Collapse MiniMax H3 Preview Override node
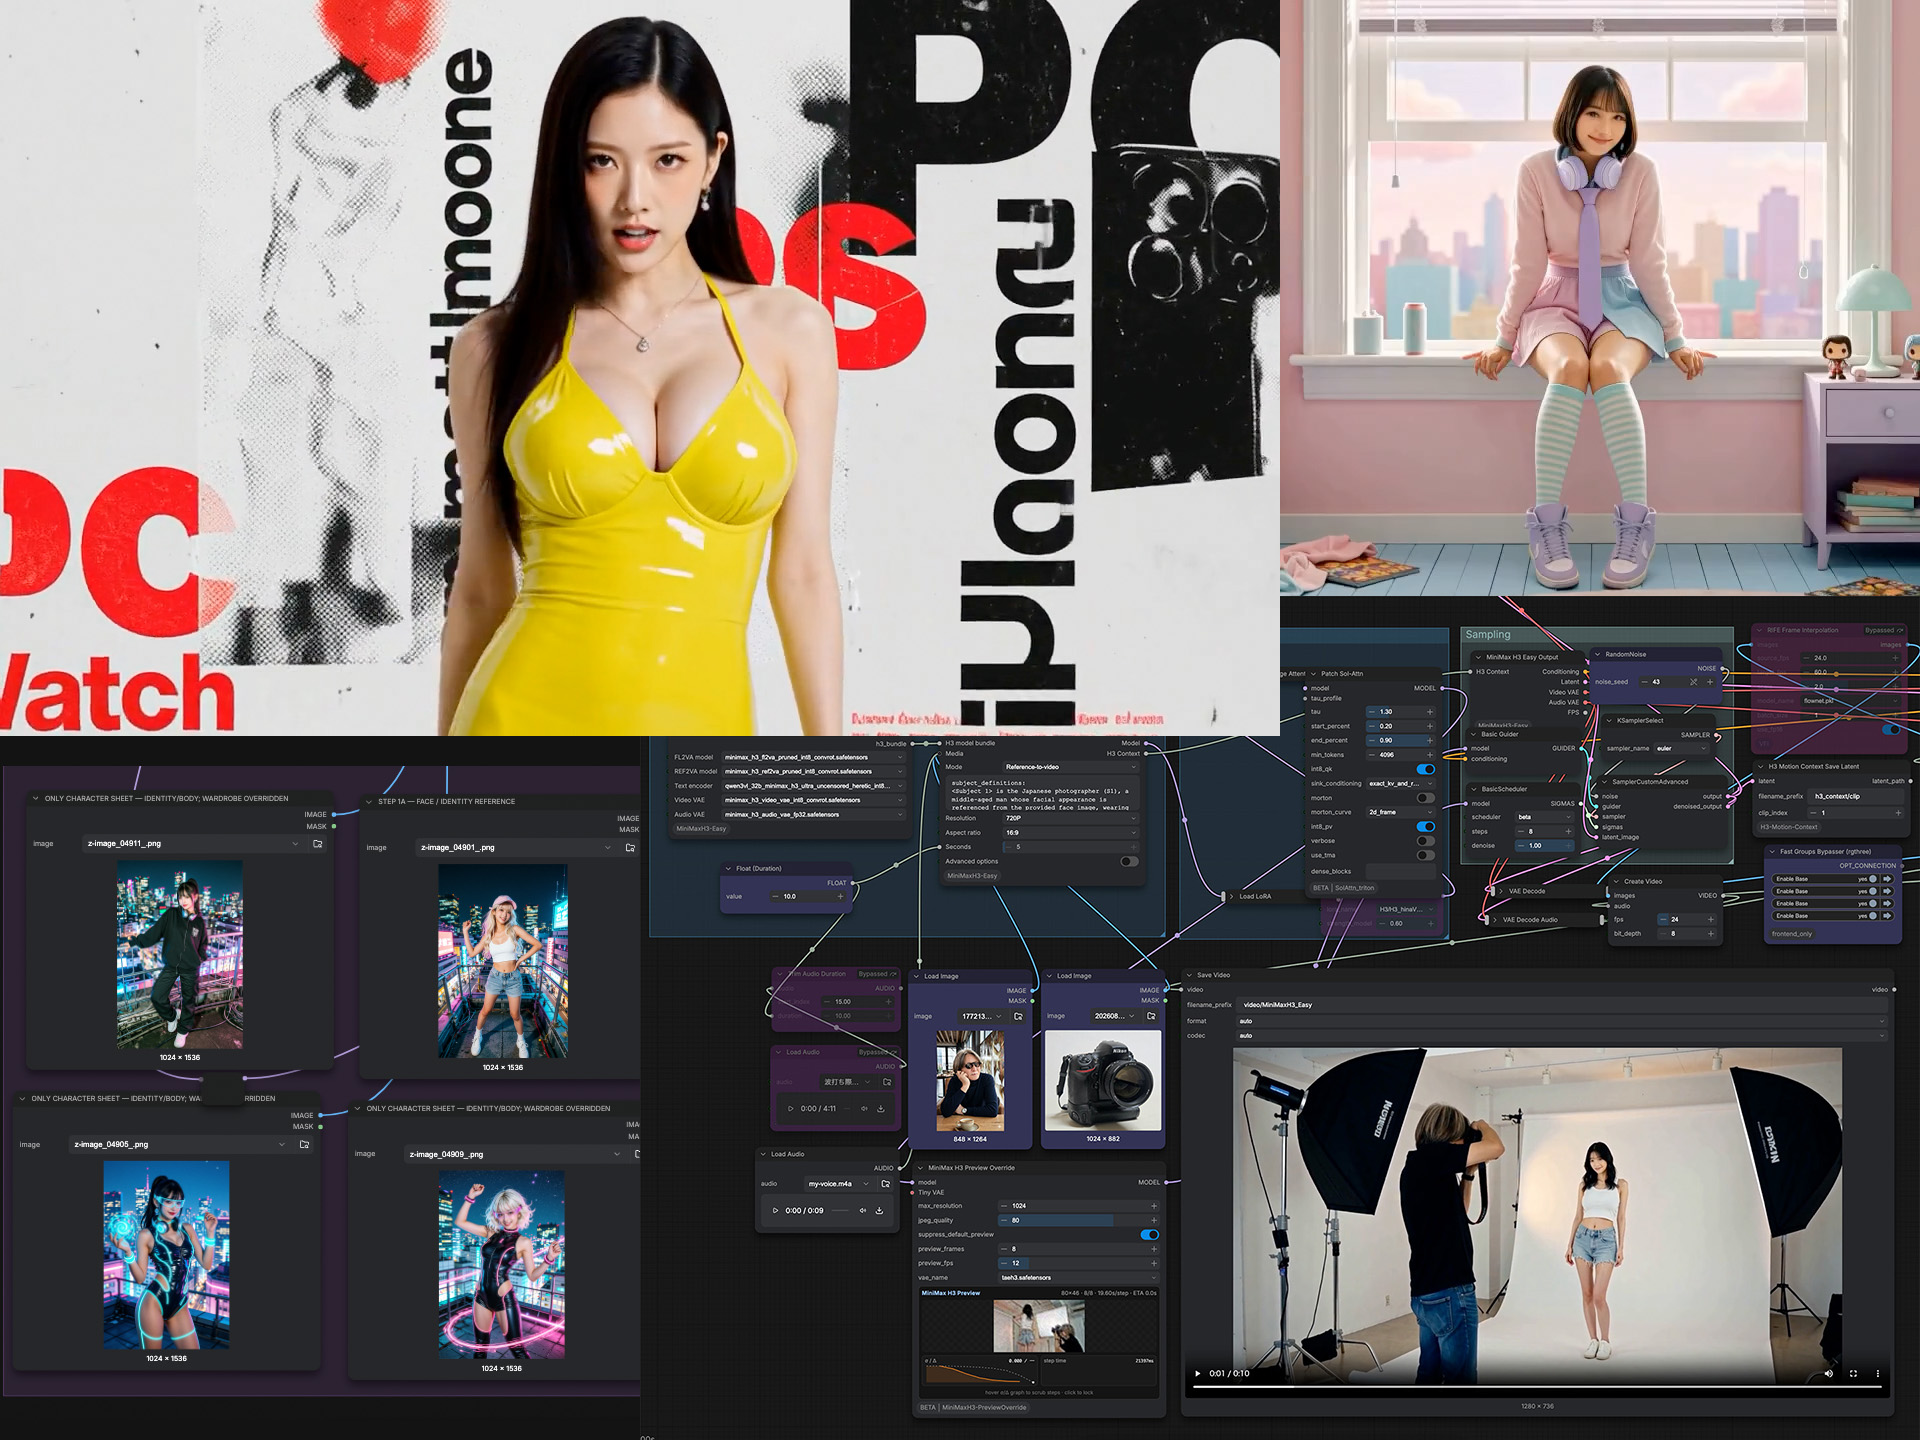1920x1440 pixels. (x=920, y=1168)
